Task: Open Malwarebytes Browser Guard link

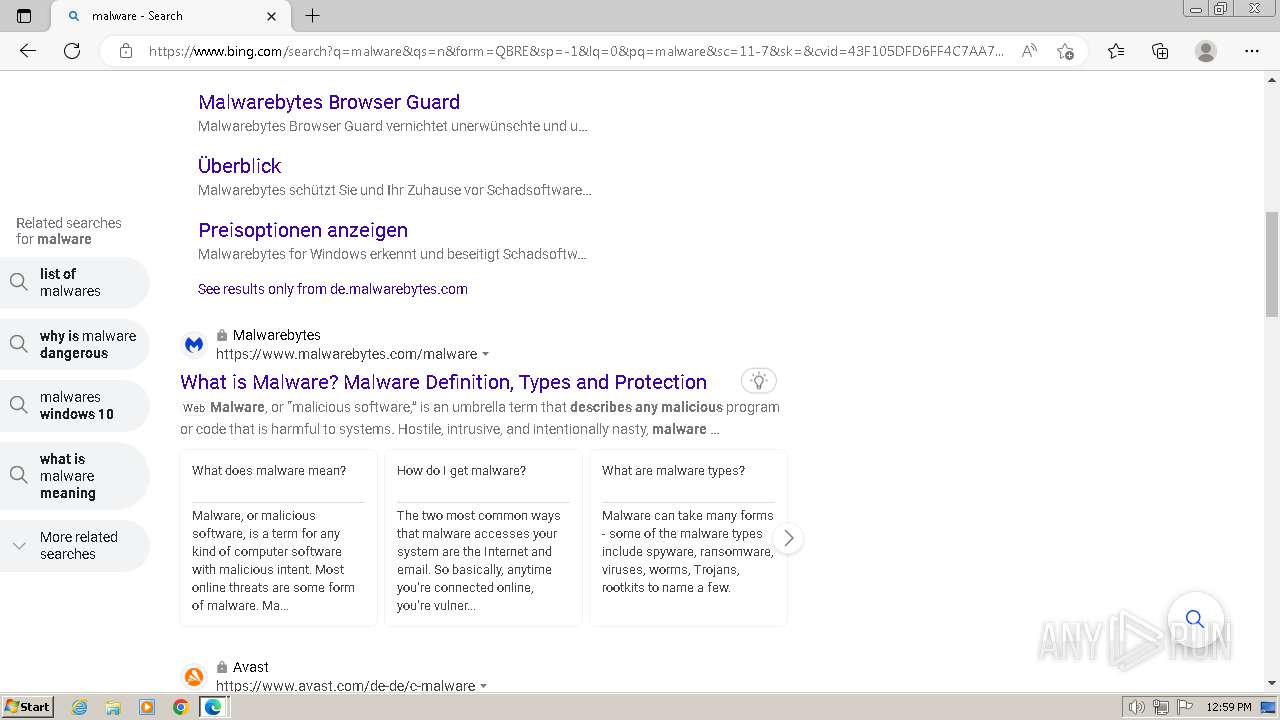Action: (x=329, y=102)
